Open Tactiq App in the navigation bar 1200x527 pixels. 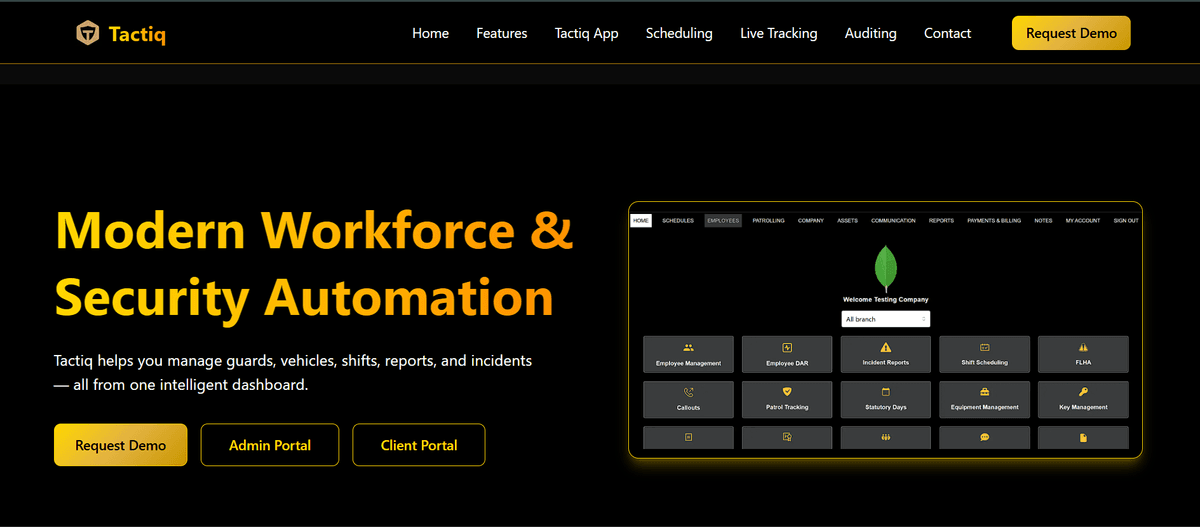(586, 33)
